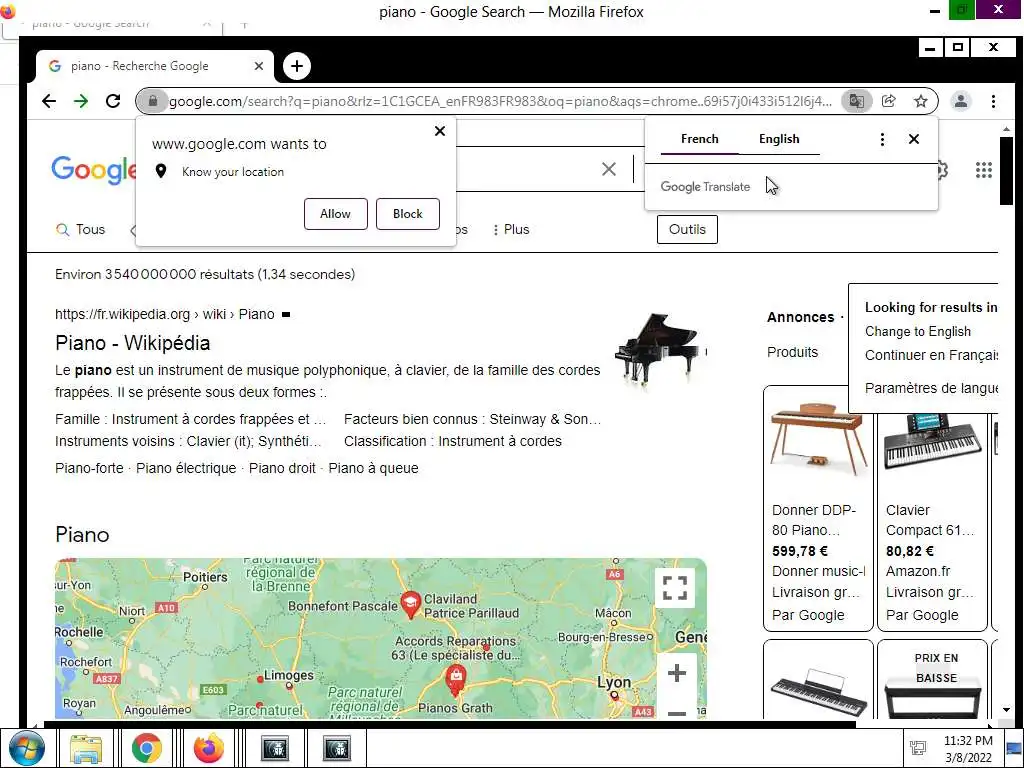Zoom in on the map
The image size is (1024, 768).
(677, 673)
